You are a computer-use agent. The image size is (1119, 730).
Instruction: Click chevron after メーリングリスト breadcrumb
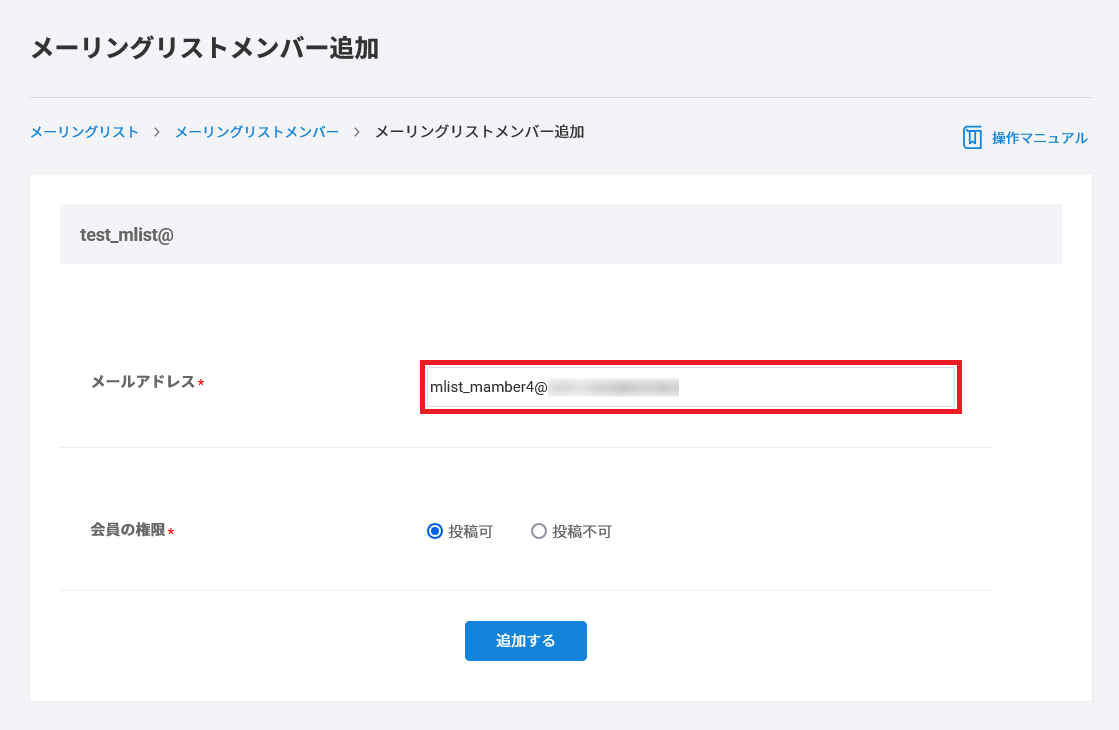(157, 132)
